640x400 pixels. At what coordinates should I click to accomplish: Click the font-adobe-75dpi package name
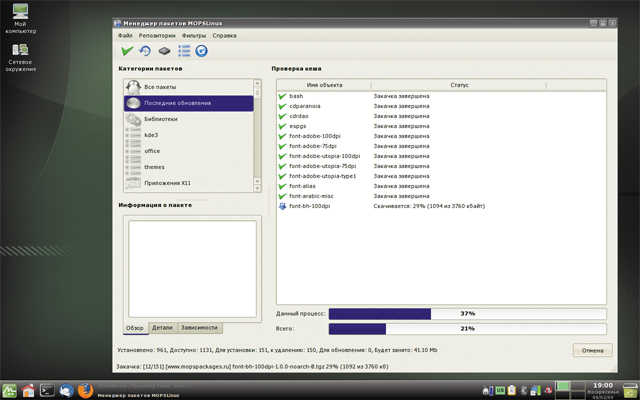click(313, 146)
